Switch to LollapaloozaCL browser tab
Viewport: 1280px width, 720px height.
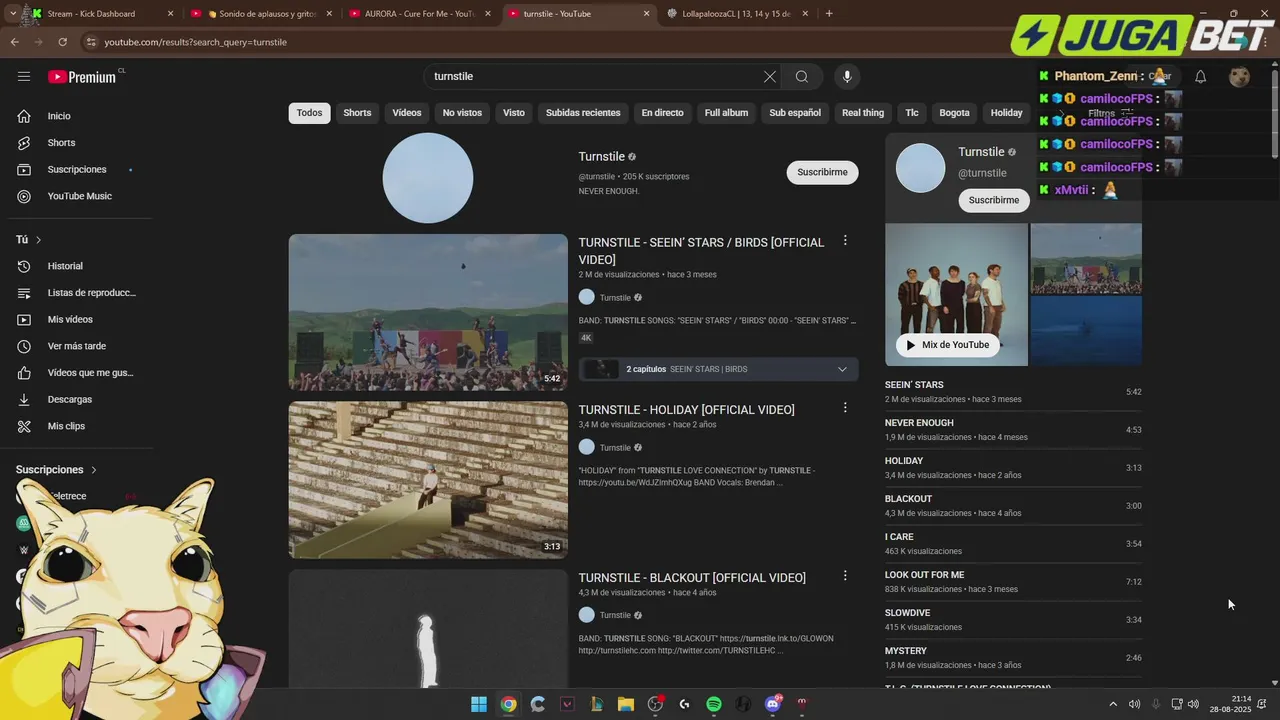[x=738, y=14]
